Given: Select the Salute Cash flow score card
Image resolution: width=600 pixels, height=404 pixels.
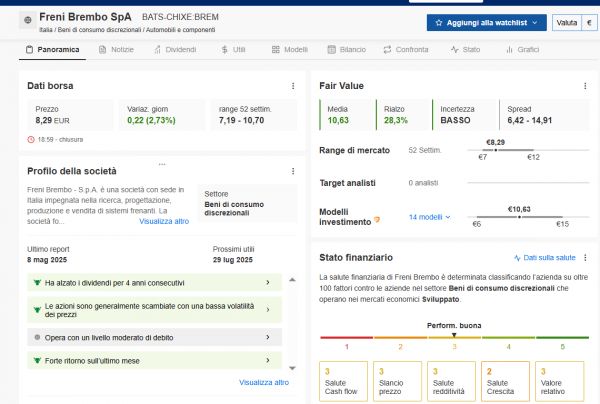Looking at the screenshot, I should pyautogui.click(x=343, y=381).
